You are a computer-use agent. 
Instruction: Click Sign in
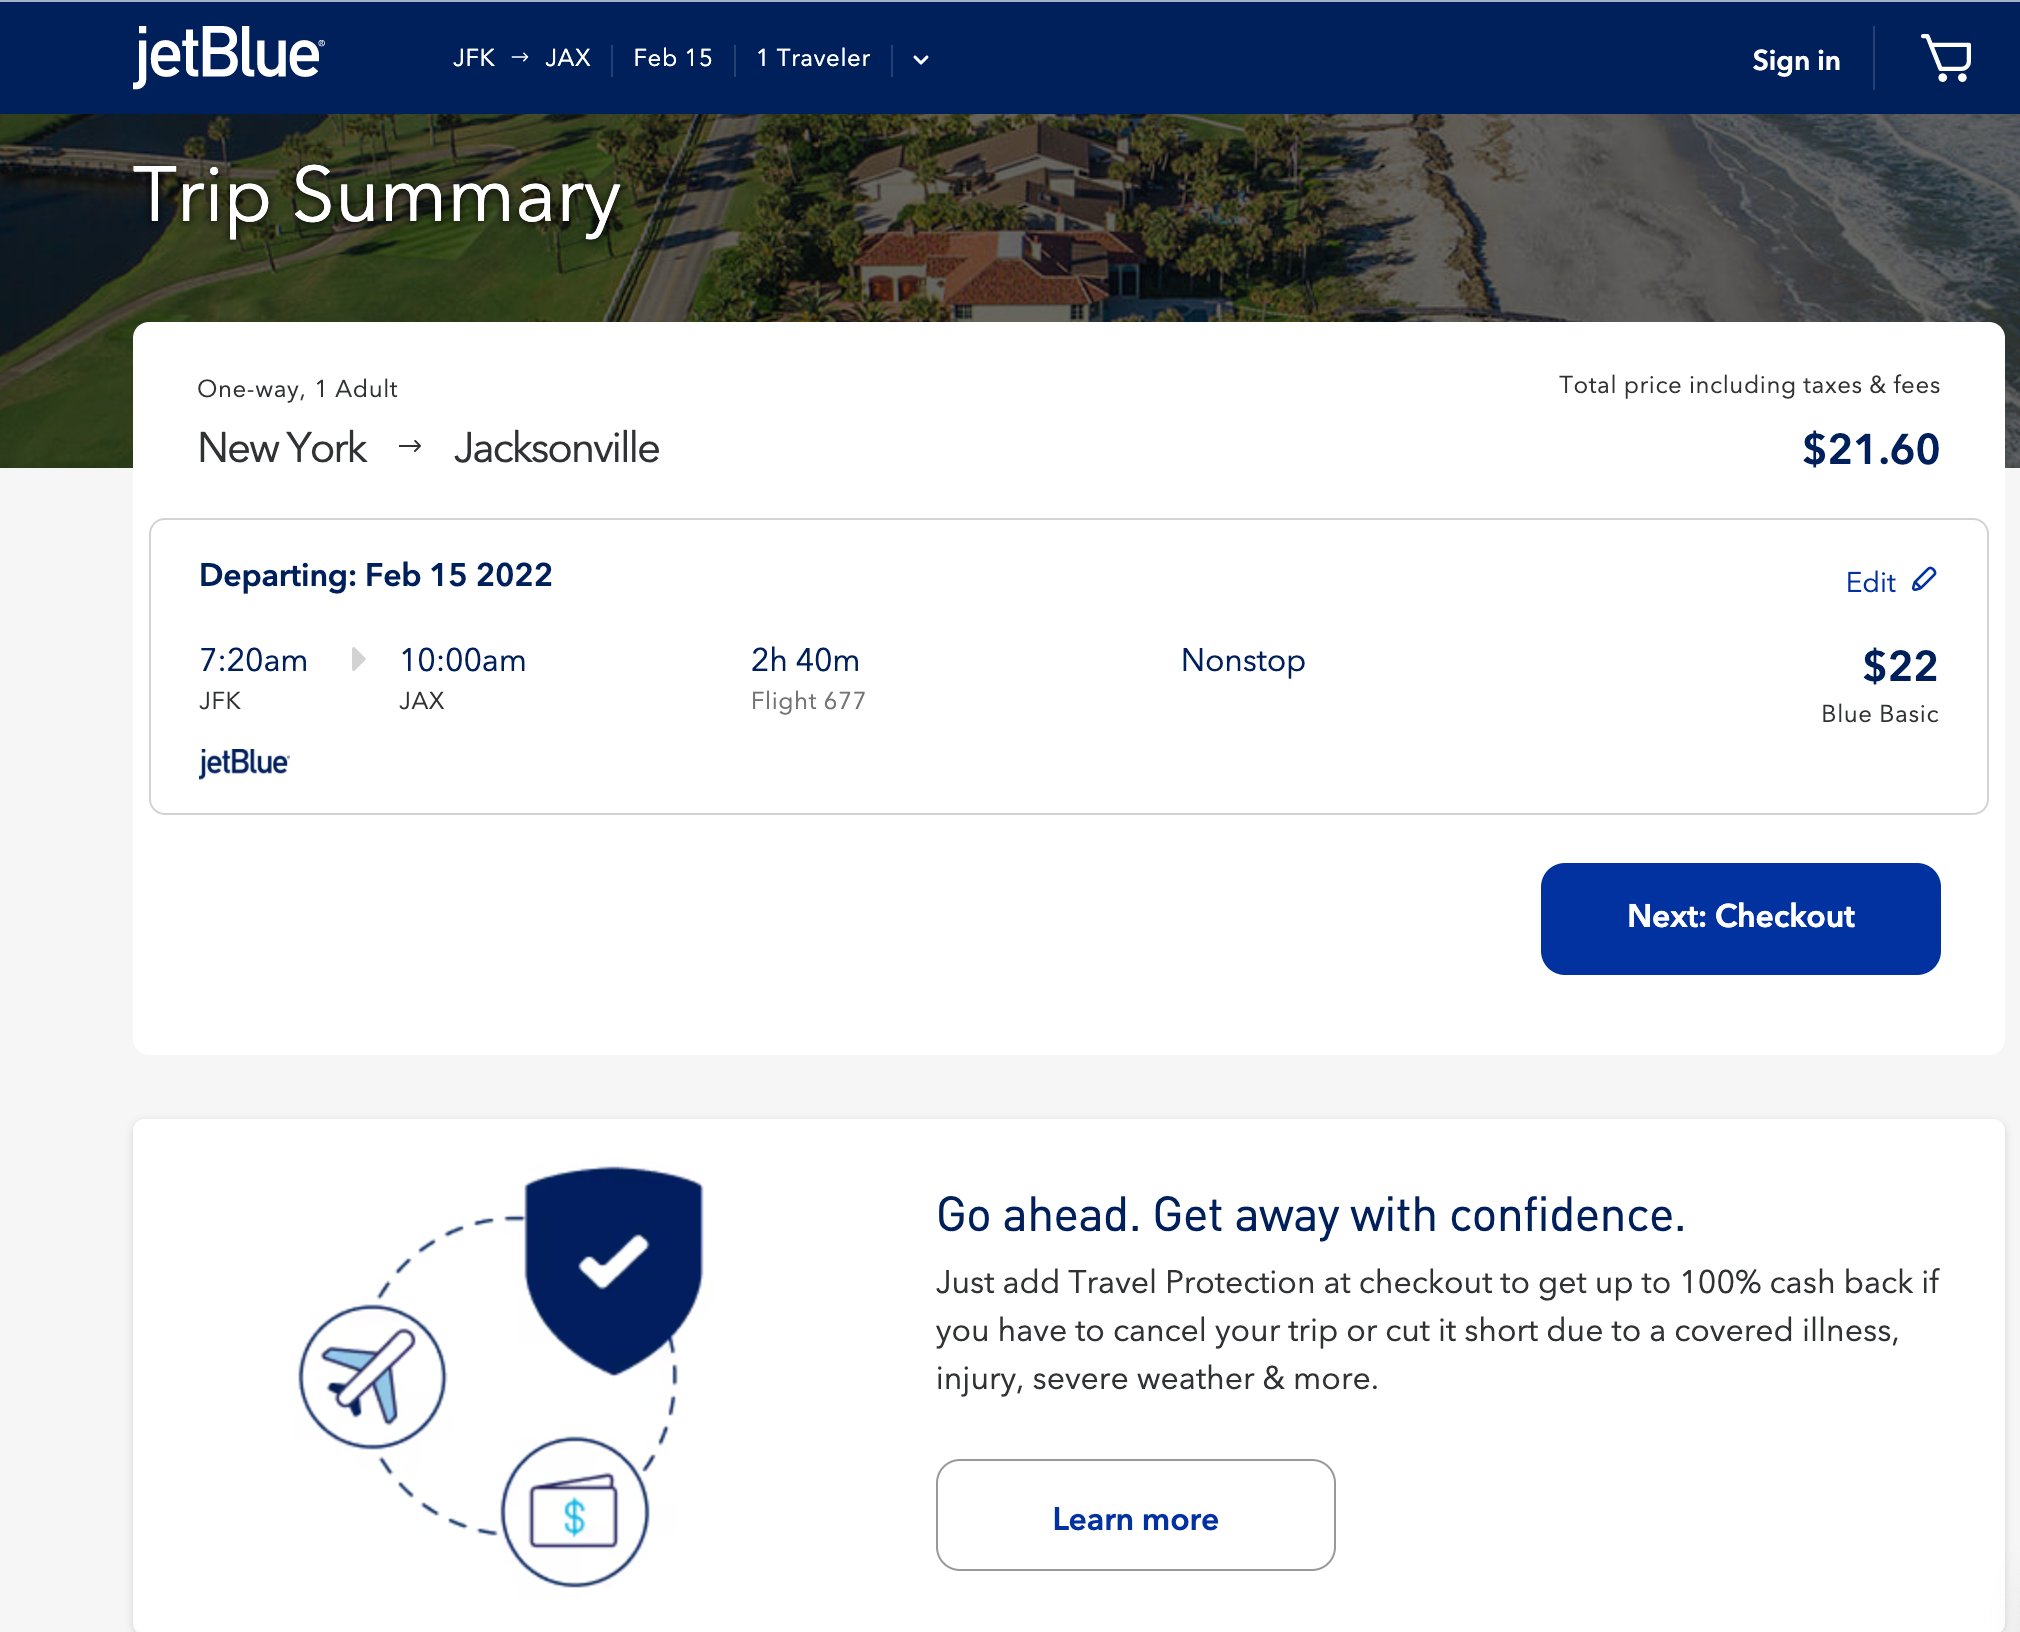pos(1796,60)
